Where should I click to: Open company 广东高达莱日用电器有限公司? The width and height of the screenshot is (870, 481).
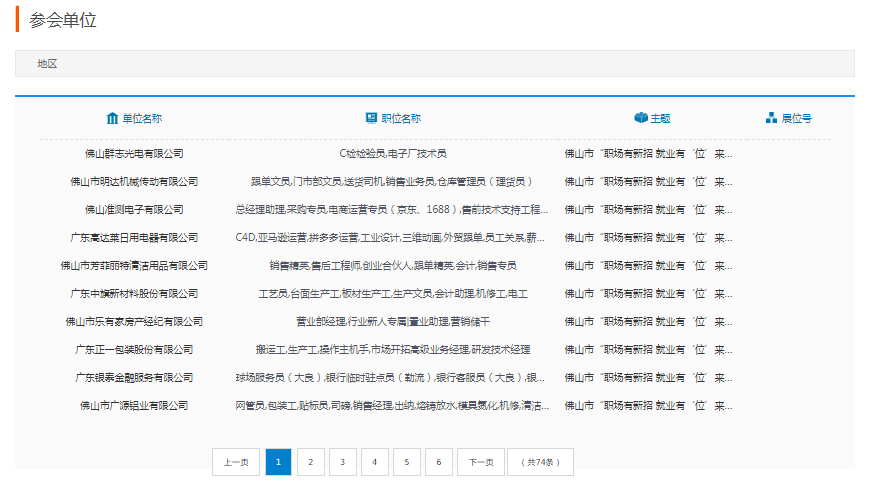[134, 237]
